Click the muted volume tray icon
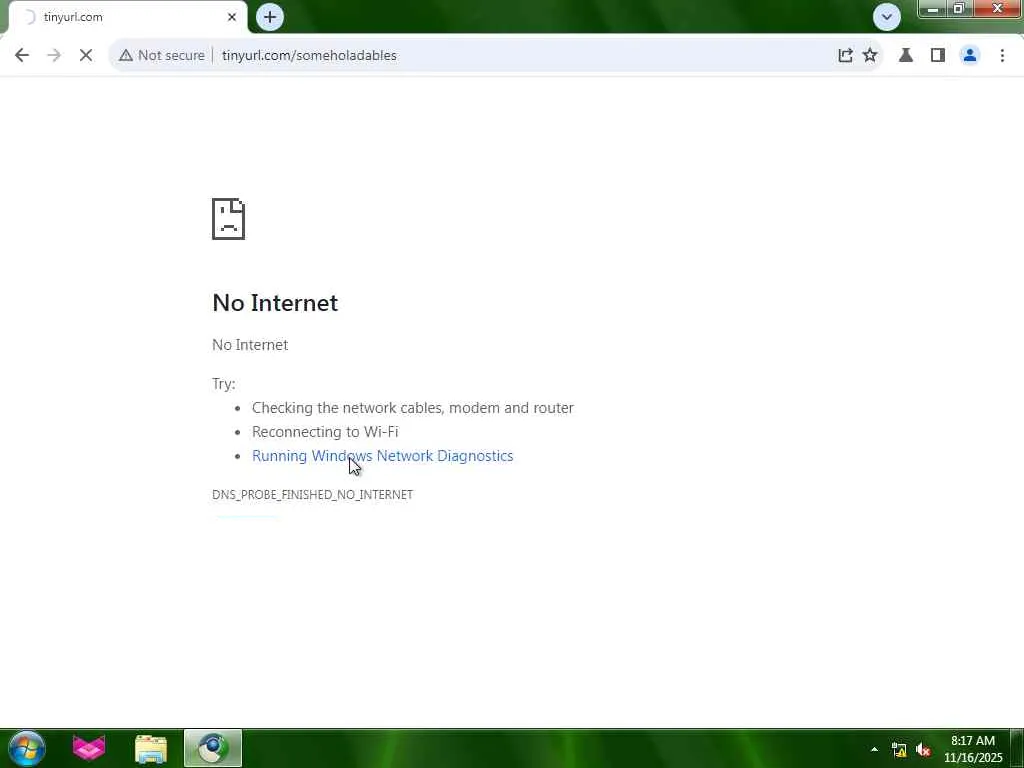Viewport: 1024px width, 768px height. [x=923, y=750]
